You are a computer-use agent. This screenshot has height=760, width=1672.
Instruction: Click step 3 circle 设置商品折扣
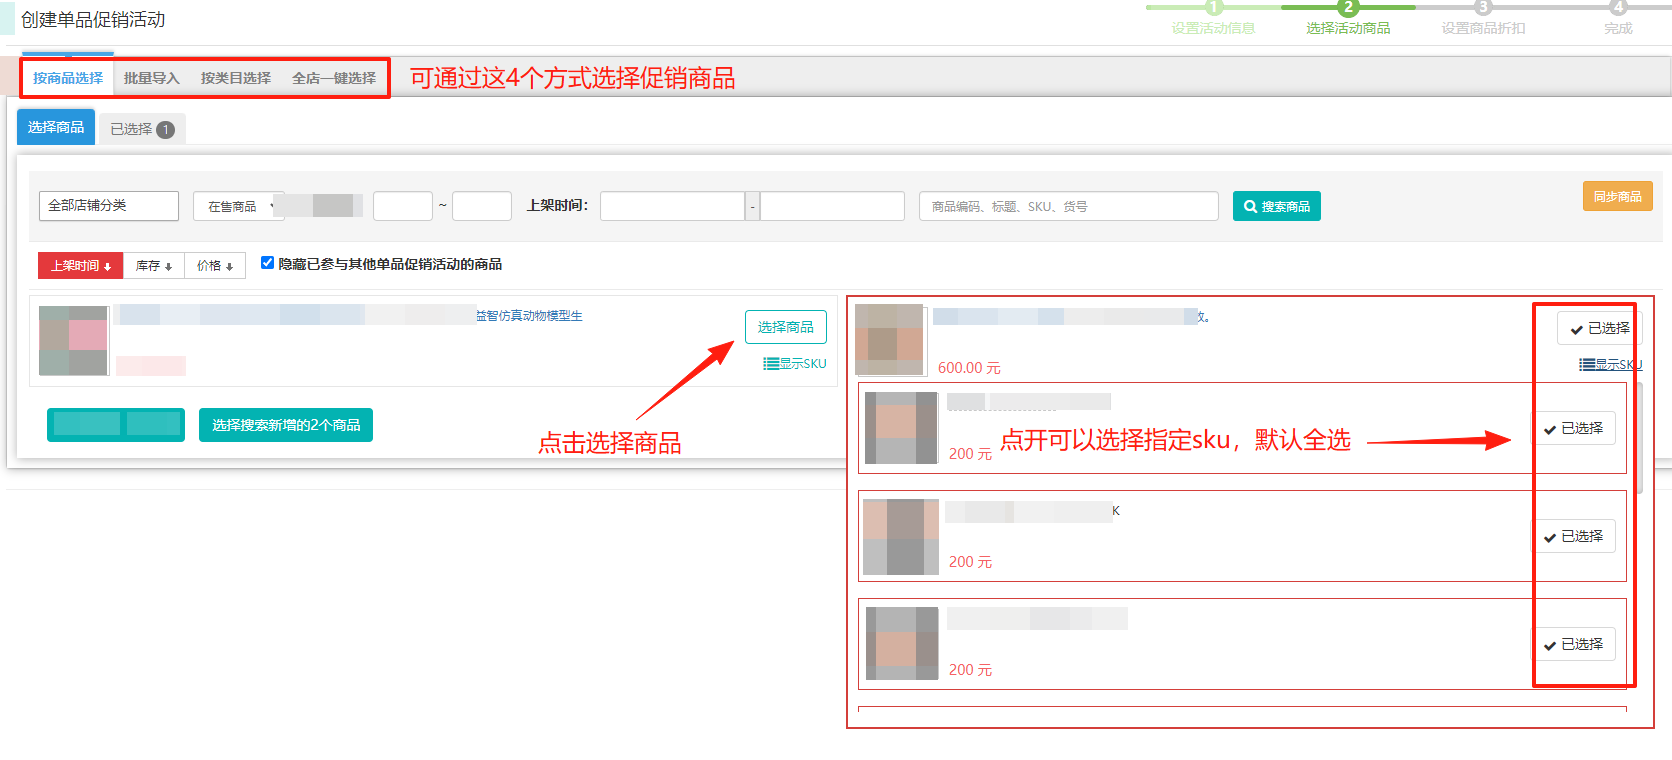(x=1483, y=8)
